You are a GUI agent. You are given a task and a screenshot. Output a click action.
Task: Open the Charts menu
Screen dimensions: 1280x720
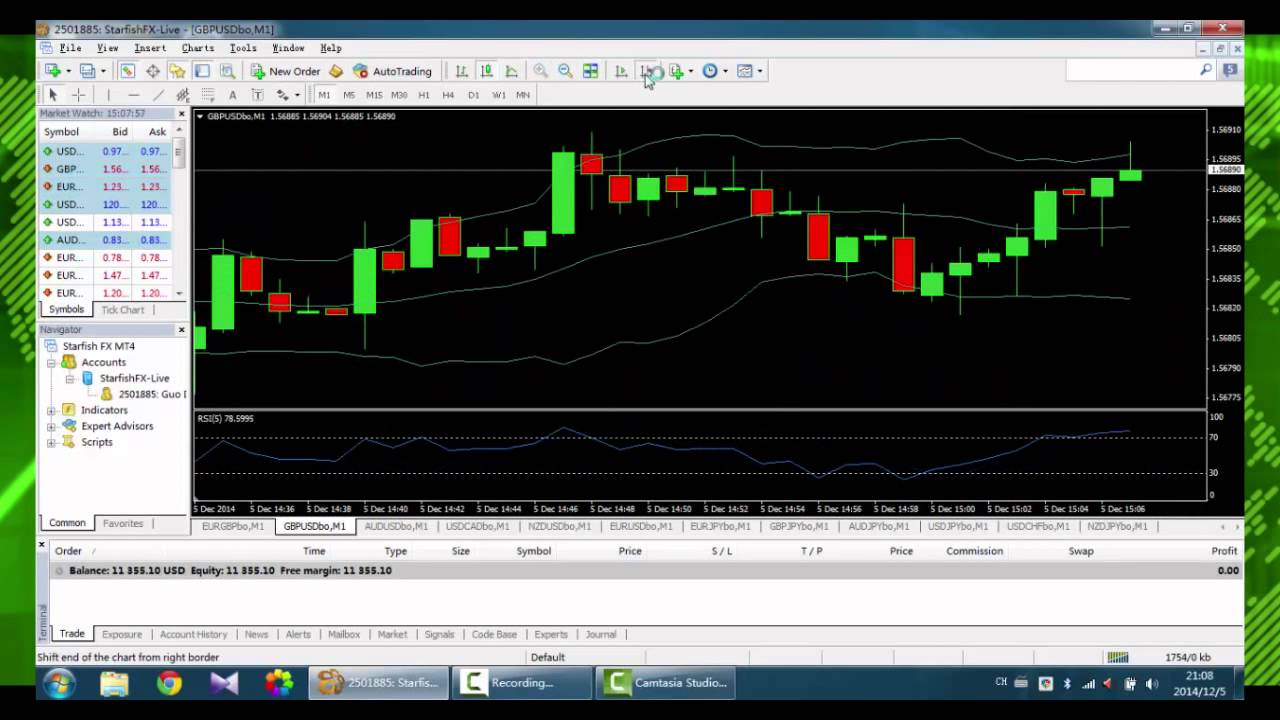click(x=198, y=48)
